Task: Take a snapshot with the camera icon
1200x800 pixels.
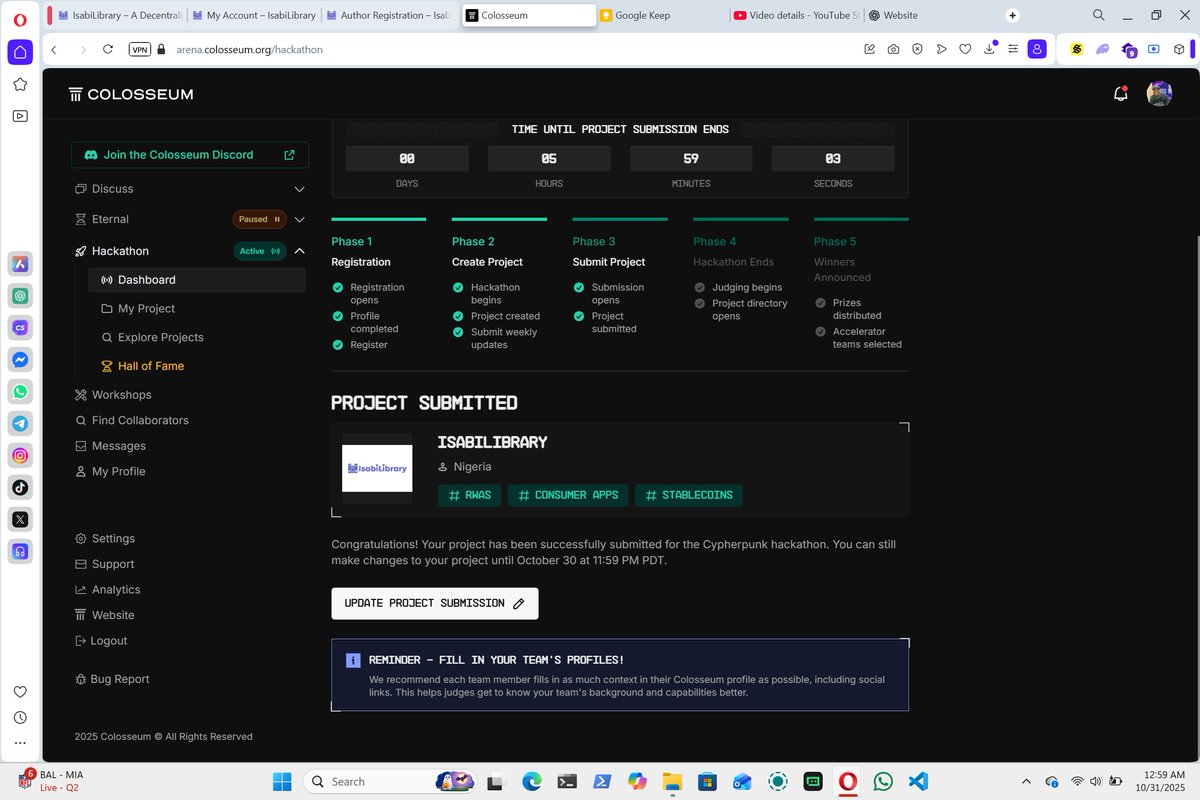Action: pos(893,49)
